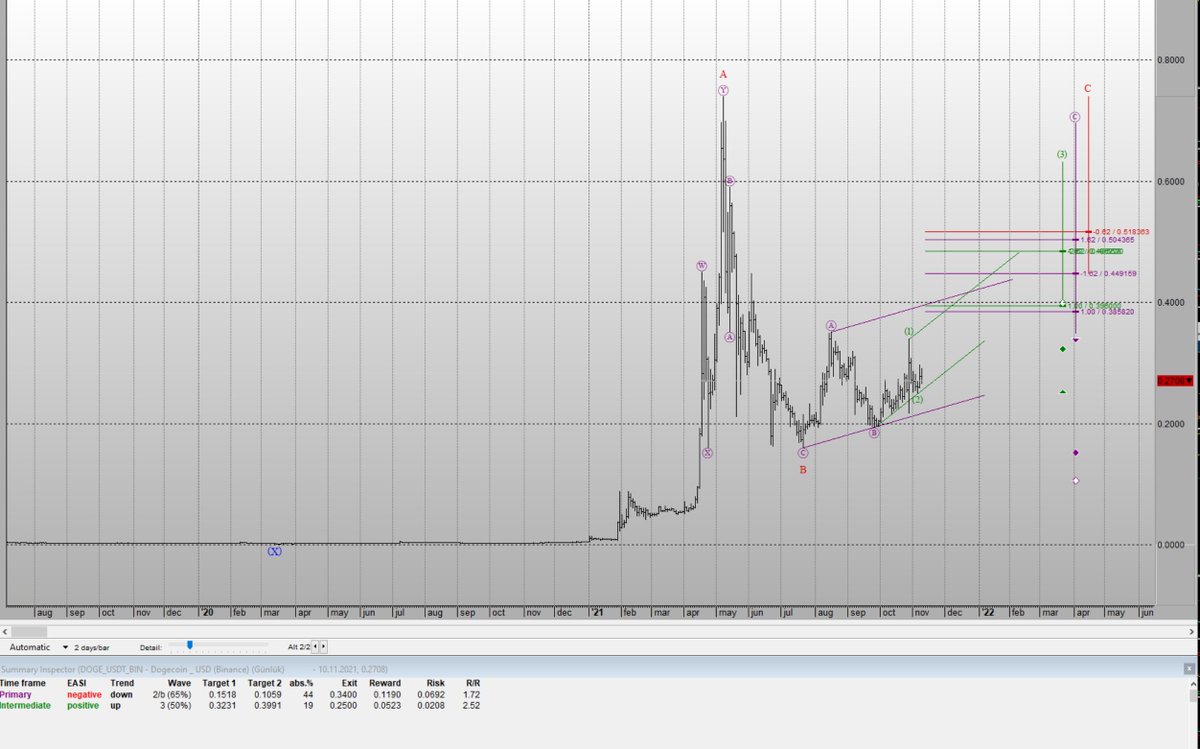Select the circled W wave label
Screen dimensions: 1200x749
(x=701, y=266)
